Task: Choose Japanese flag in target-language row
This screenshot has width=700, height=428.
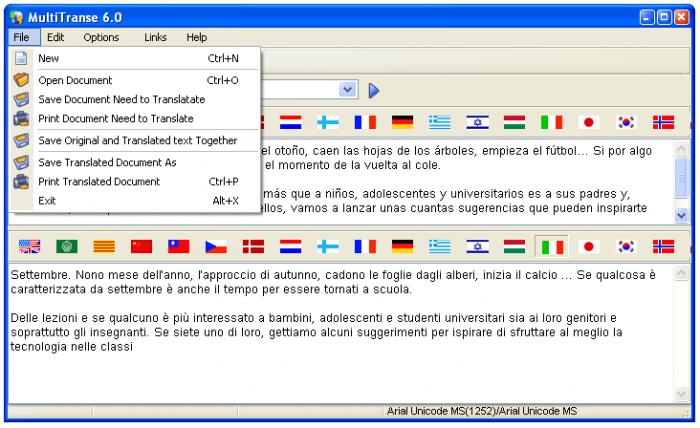Action: (589, 246)
